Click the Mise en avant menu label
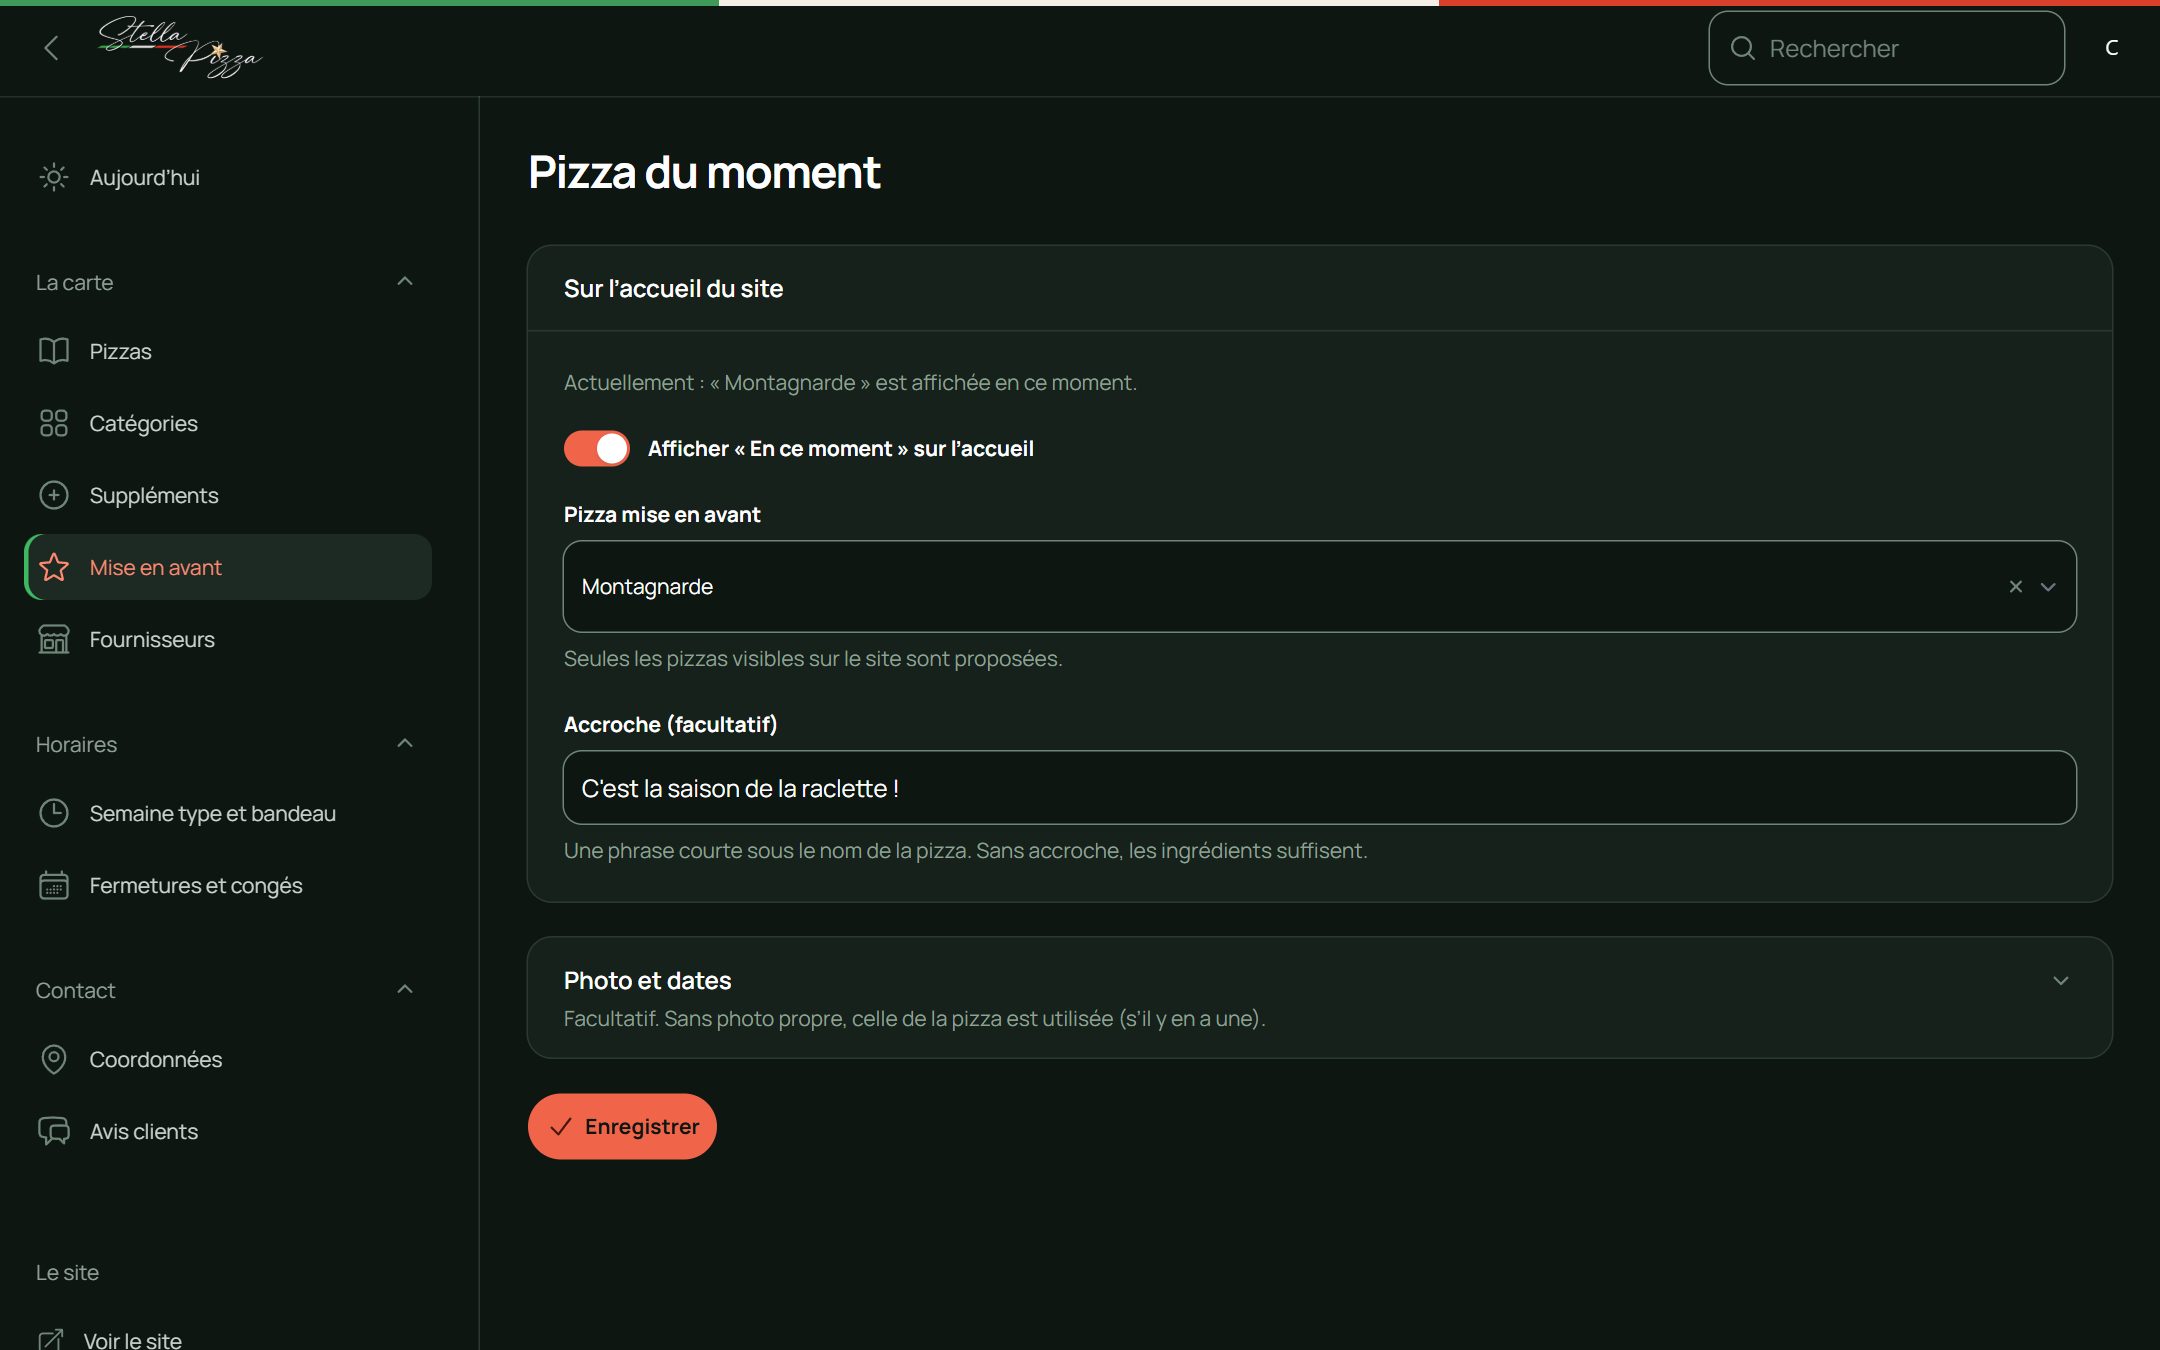This screenshot has width=2160, height=1350. point(155,567)
